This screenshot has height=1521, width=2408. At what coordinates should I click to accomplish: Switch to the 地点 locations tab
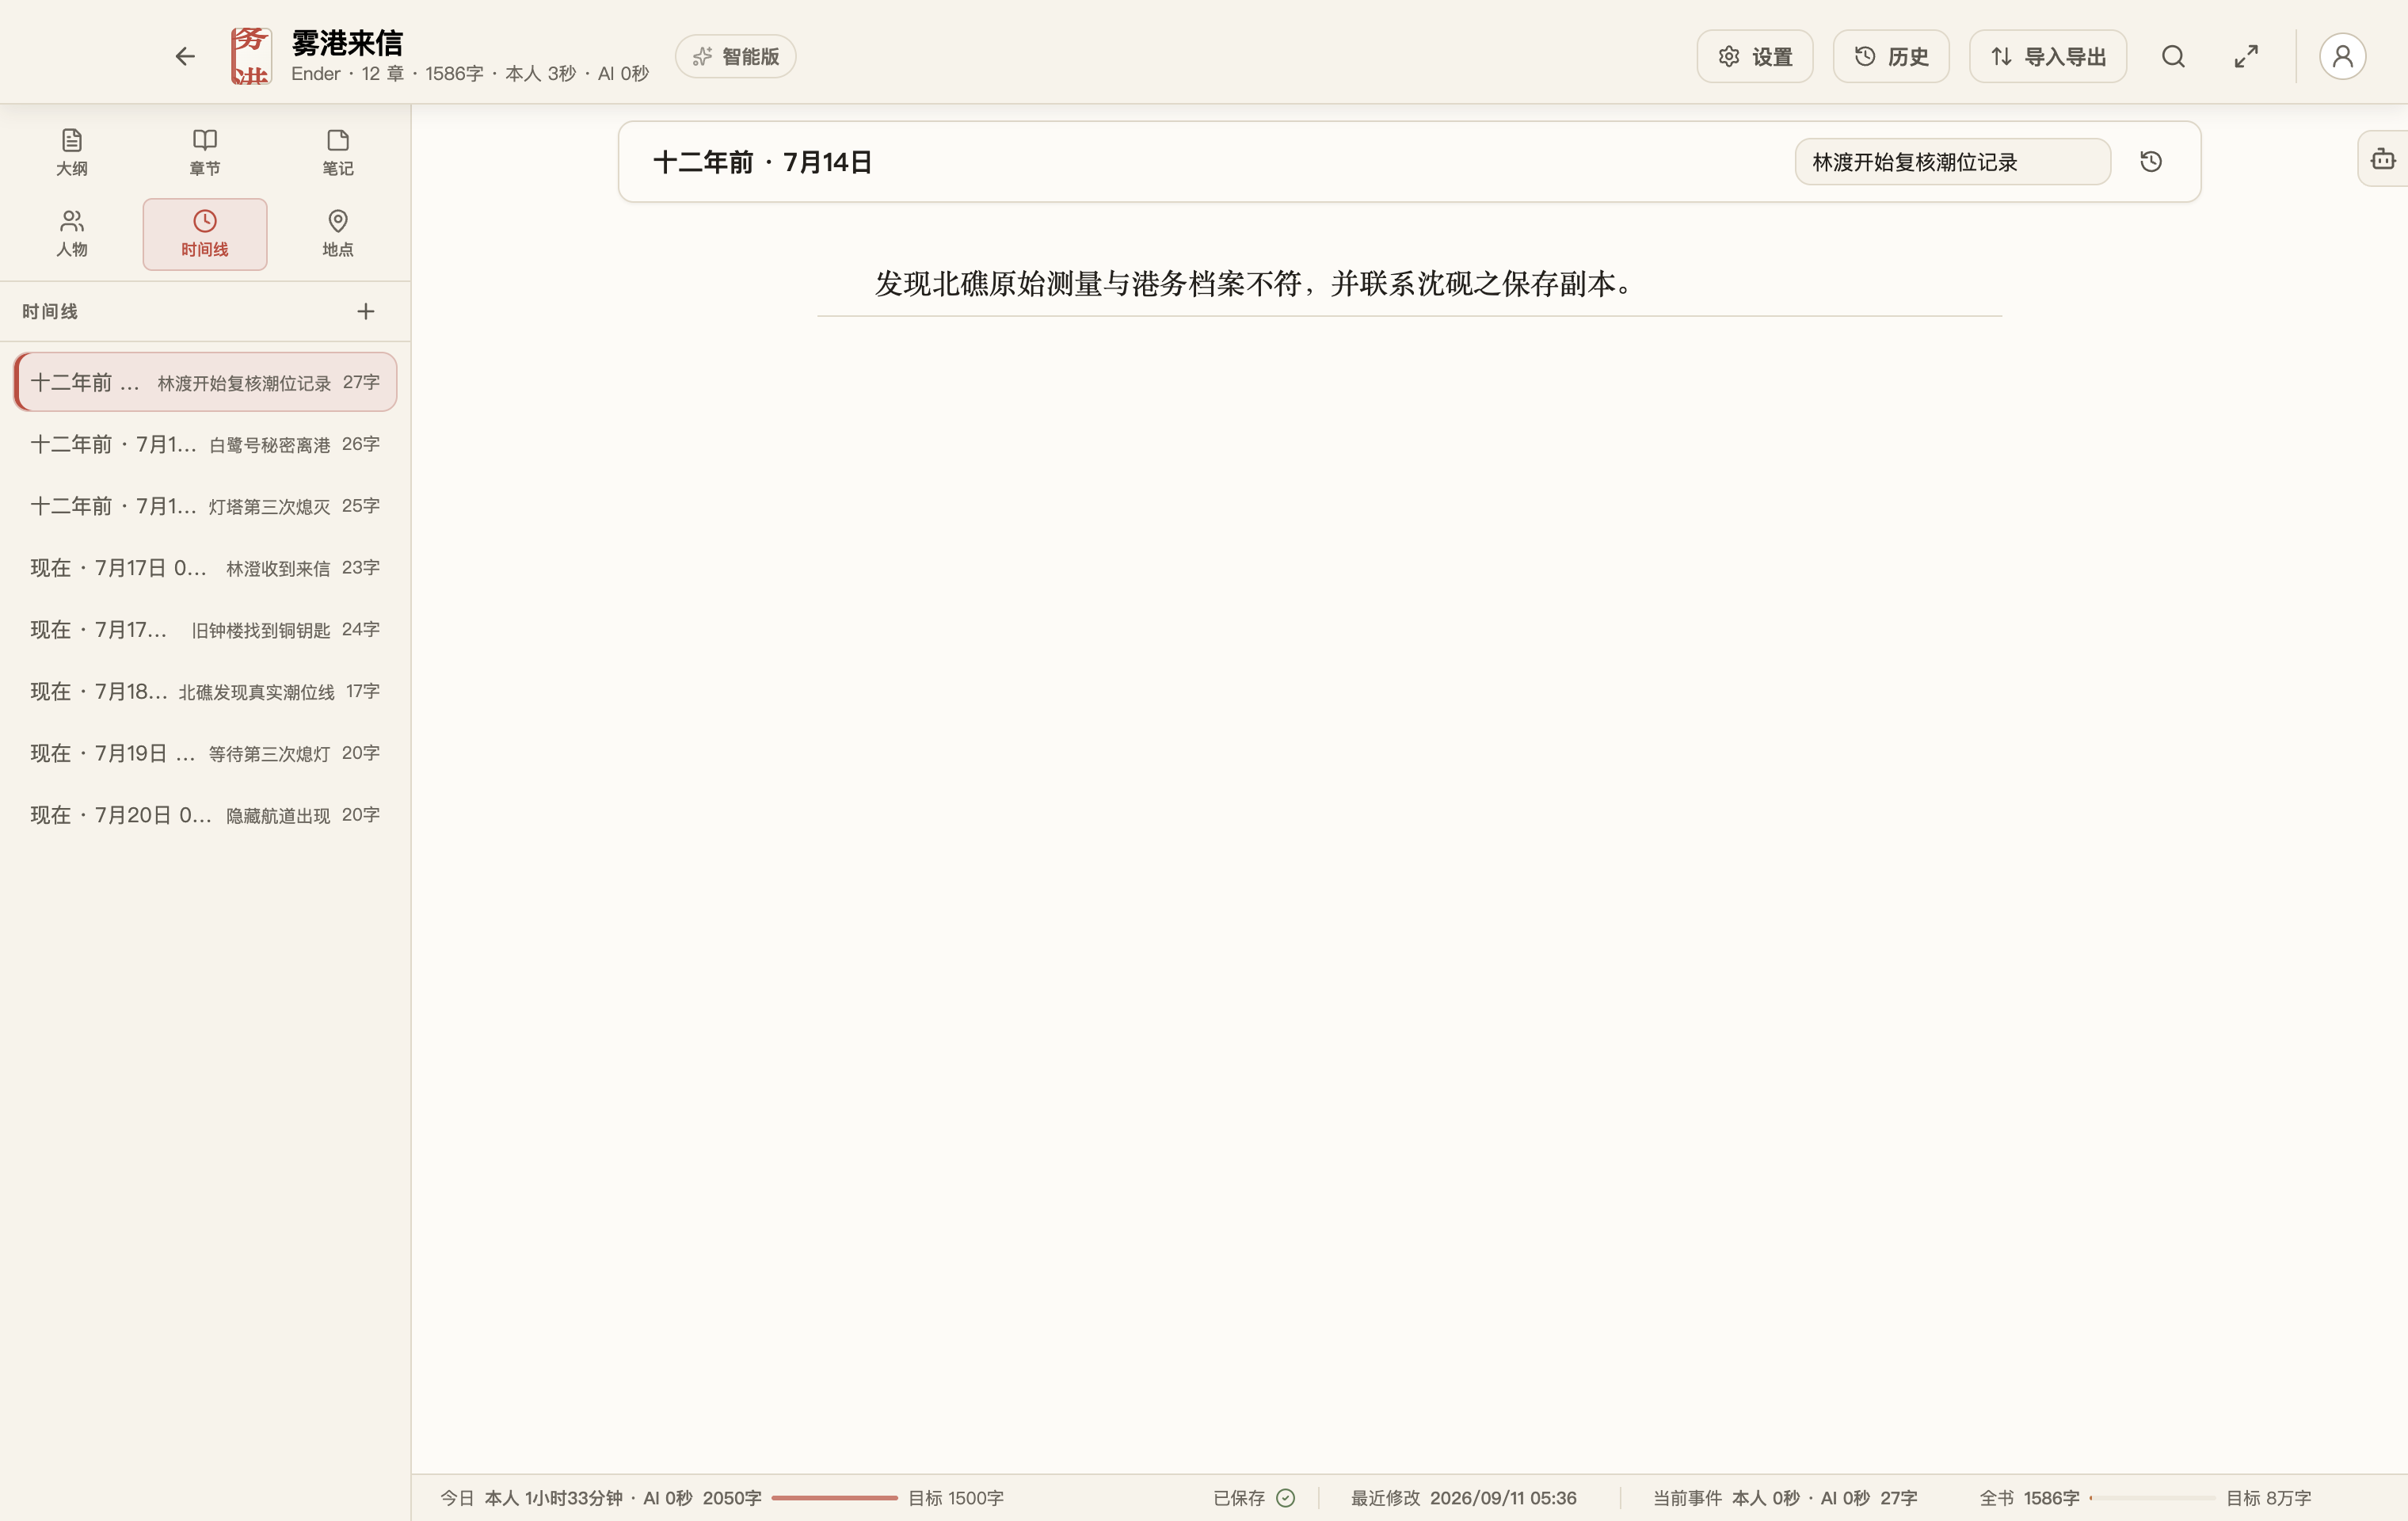click(x=338, y=233)
